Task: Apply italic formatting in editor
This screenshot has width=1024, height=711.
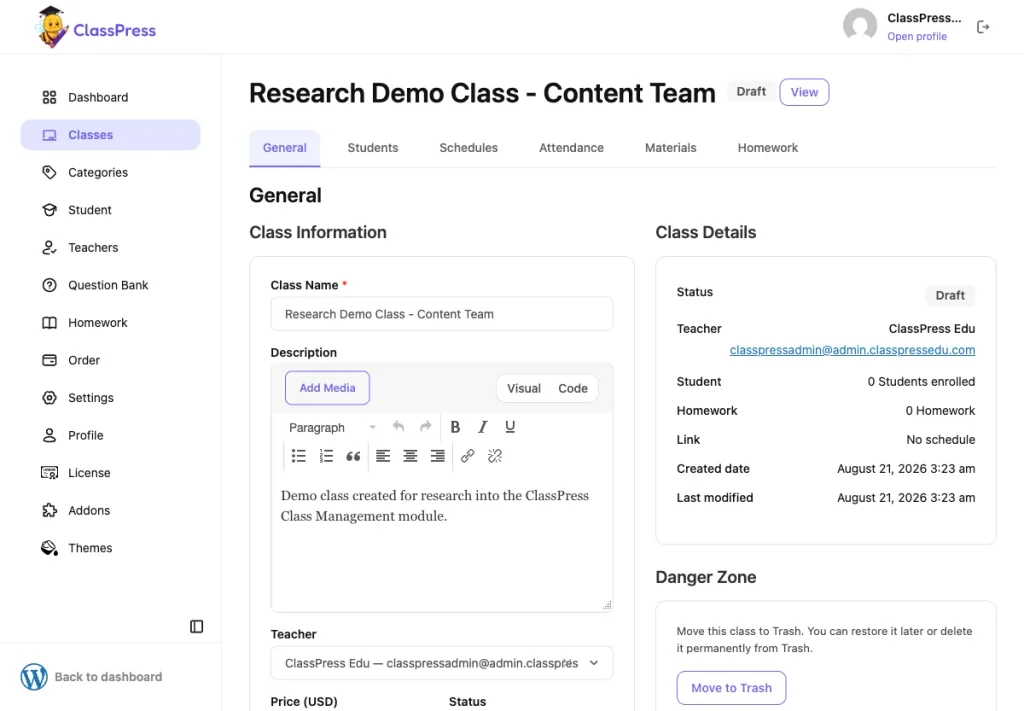Action: 483,427
